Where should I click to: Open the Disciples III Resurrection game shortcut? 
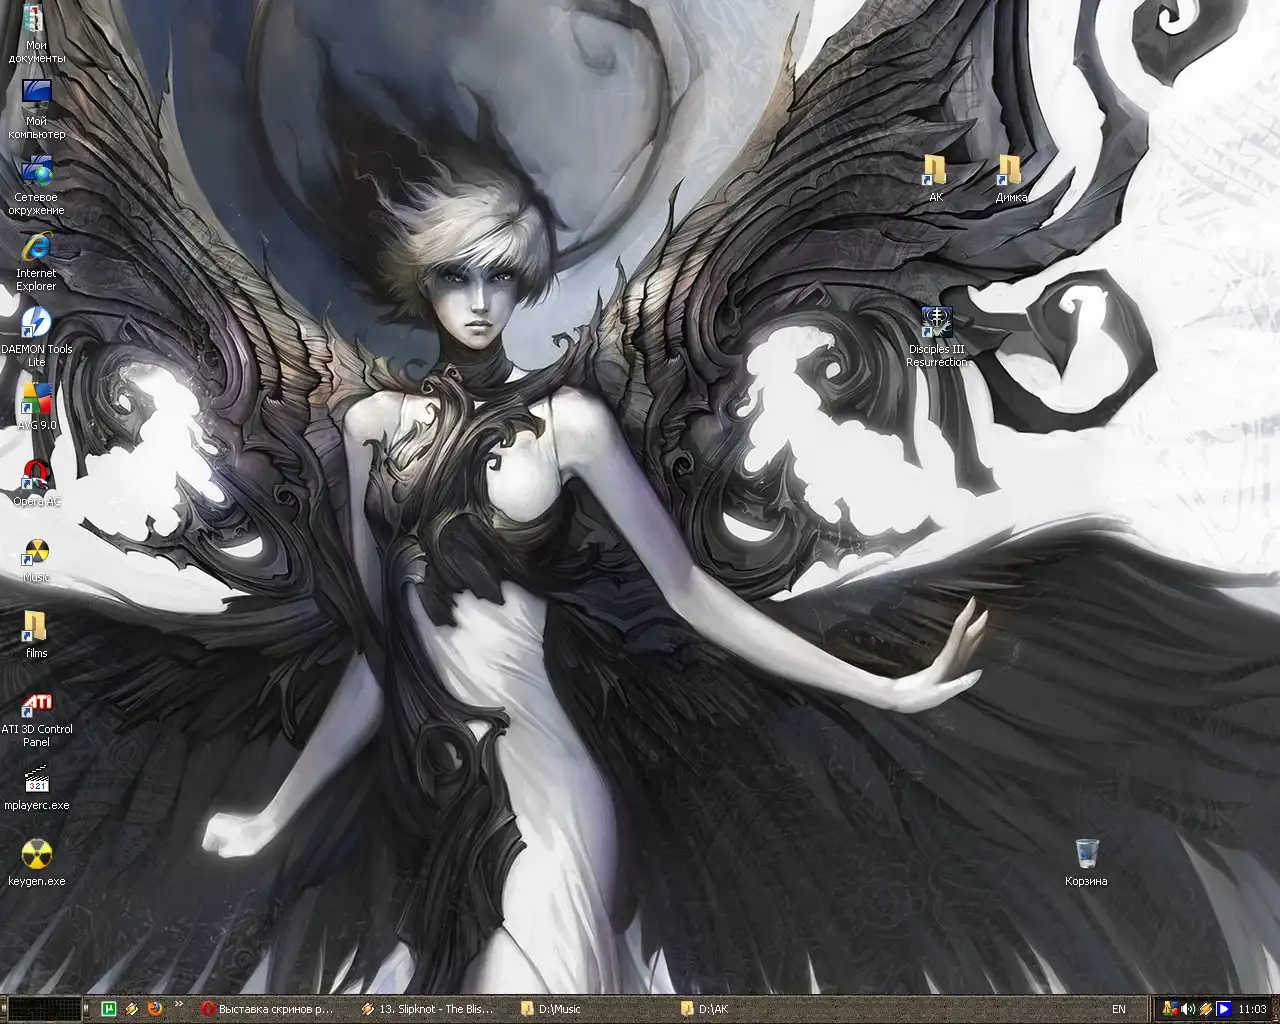pyautogui.click(x=936, y=324)
